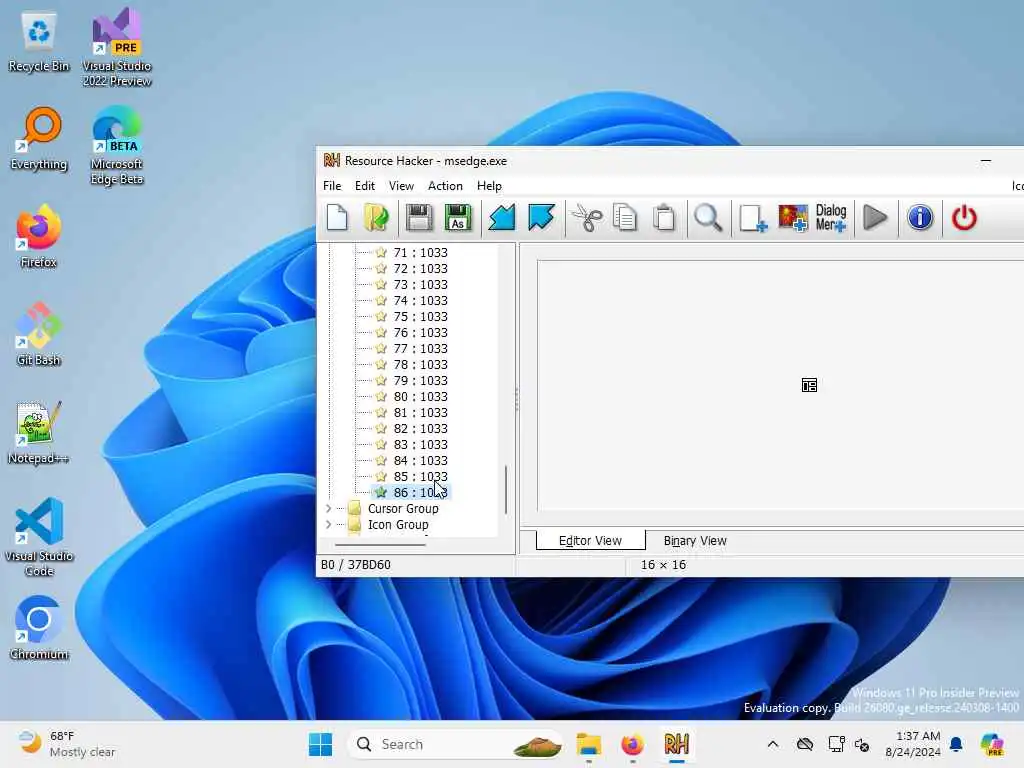This screenshot has height=768, width=1024.
Task: Select tree item 79 : 1033
Action: (x=420, y=381)
